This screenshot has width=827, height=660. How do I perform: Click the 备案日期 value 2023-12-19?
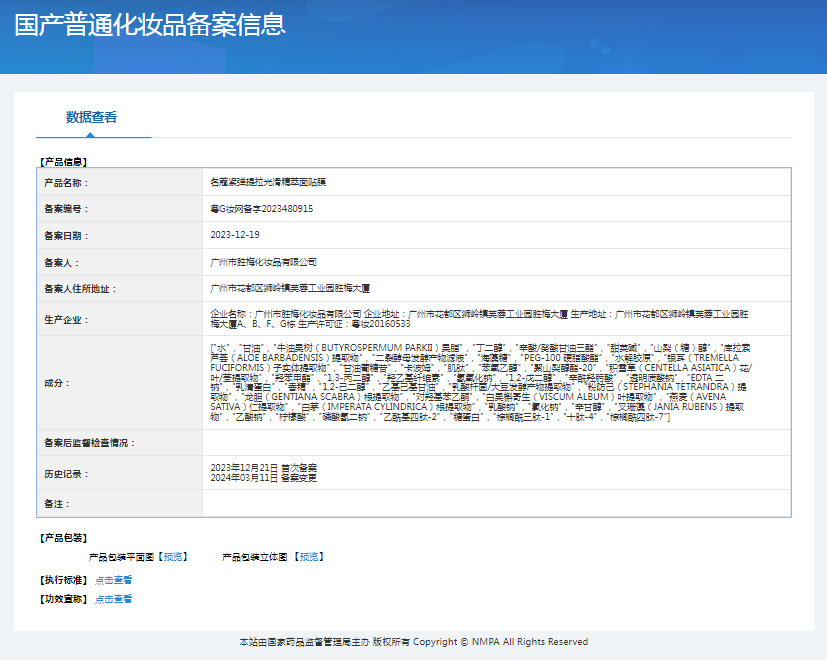[x=235, y=235]
